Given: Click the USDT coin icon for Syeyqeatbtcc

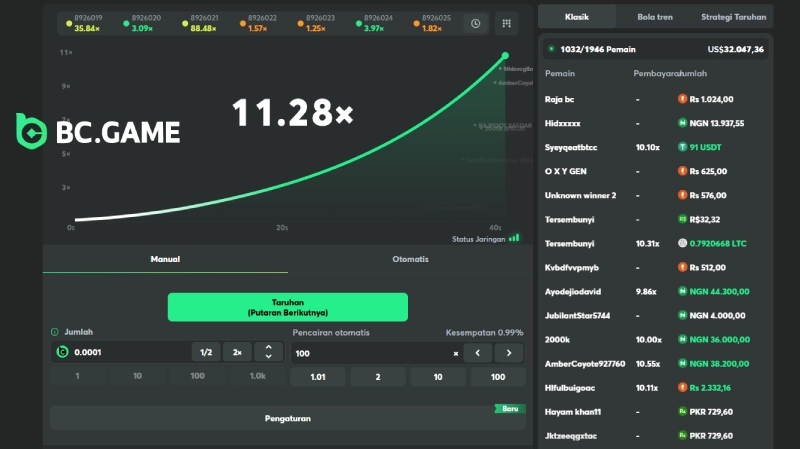Looking at the screenshot, I should [x=682, y=147].
